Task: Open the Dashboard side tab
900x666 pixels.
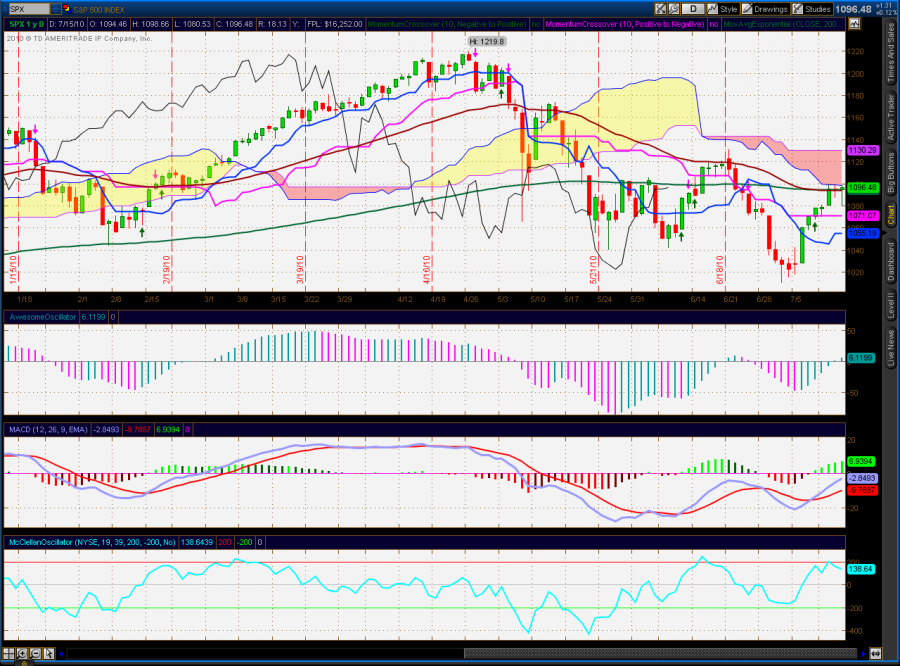Action: tap(891, 261)
